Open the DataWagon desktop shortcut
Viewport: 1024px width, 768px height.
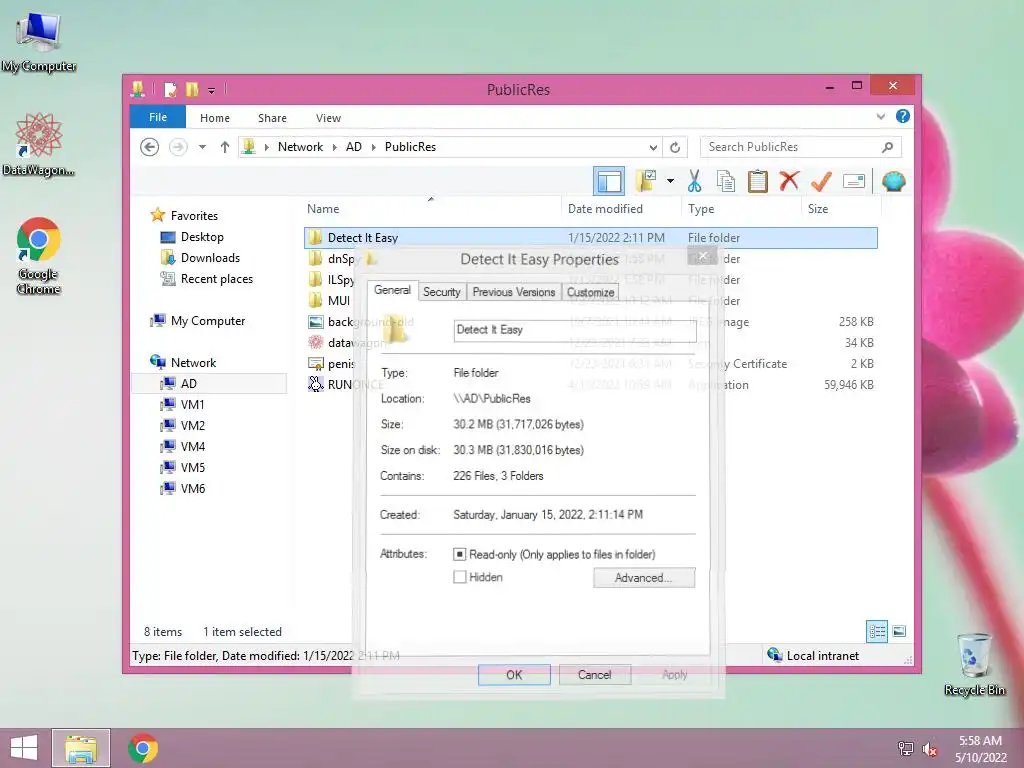tap(38, 144)
